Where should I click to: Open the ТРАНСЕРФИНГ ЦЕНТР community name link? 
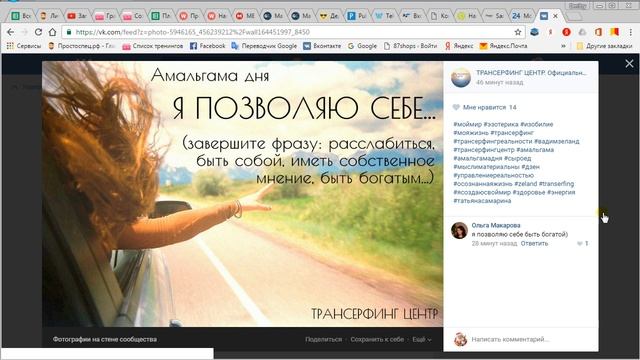(x=531, y=73)
